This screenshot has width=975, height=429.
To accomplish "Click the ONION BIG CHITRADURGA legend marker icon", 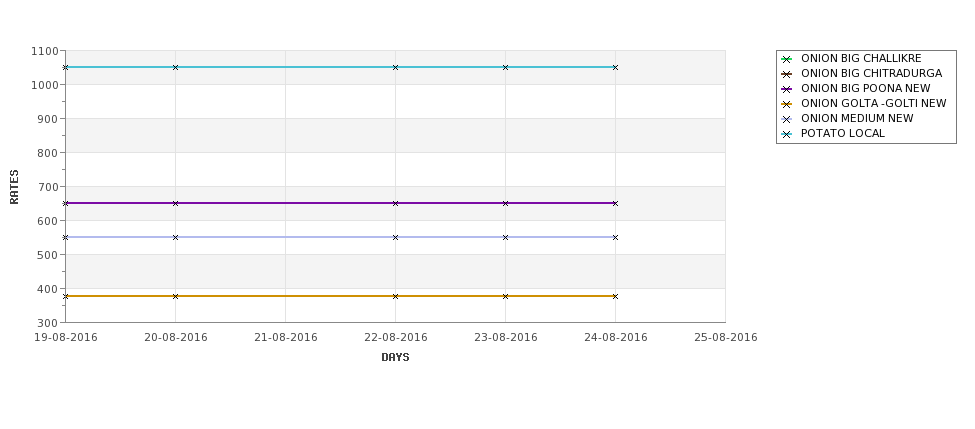I will click(786, 74).
